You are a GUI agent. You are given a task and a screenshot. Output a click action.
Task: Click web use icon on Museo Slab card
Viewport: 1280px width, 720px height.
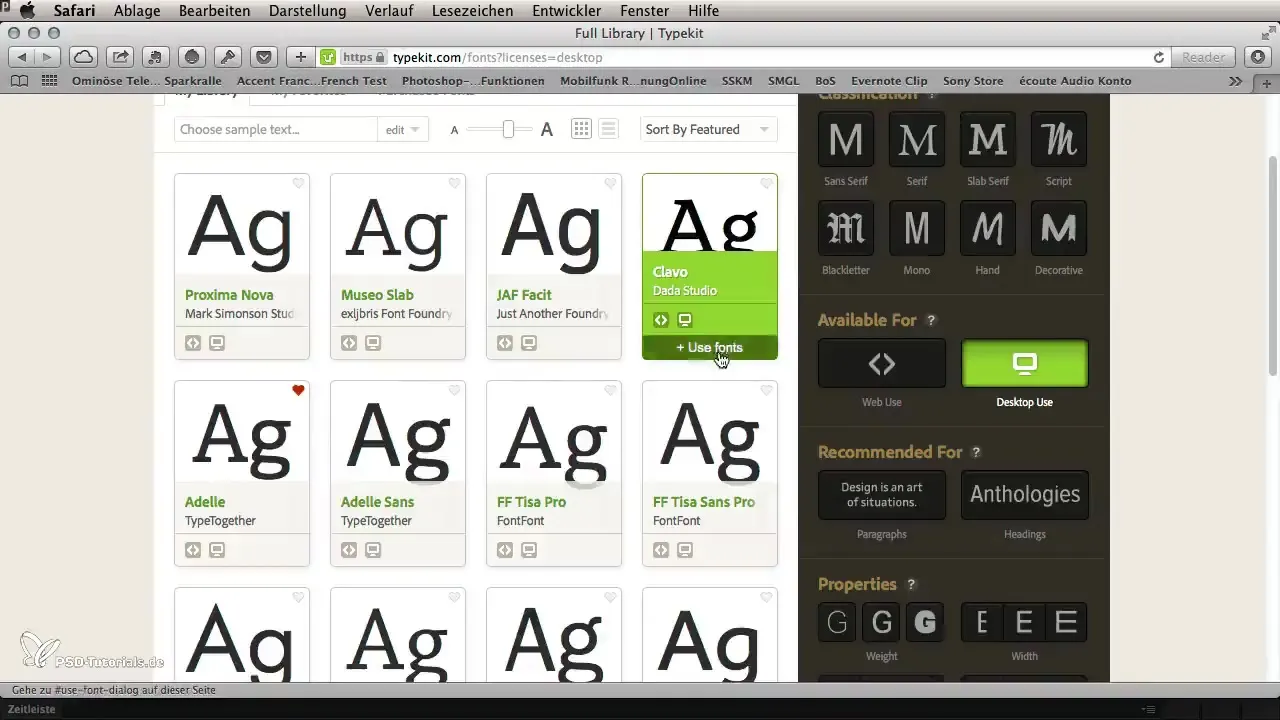349,343
